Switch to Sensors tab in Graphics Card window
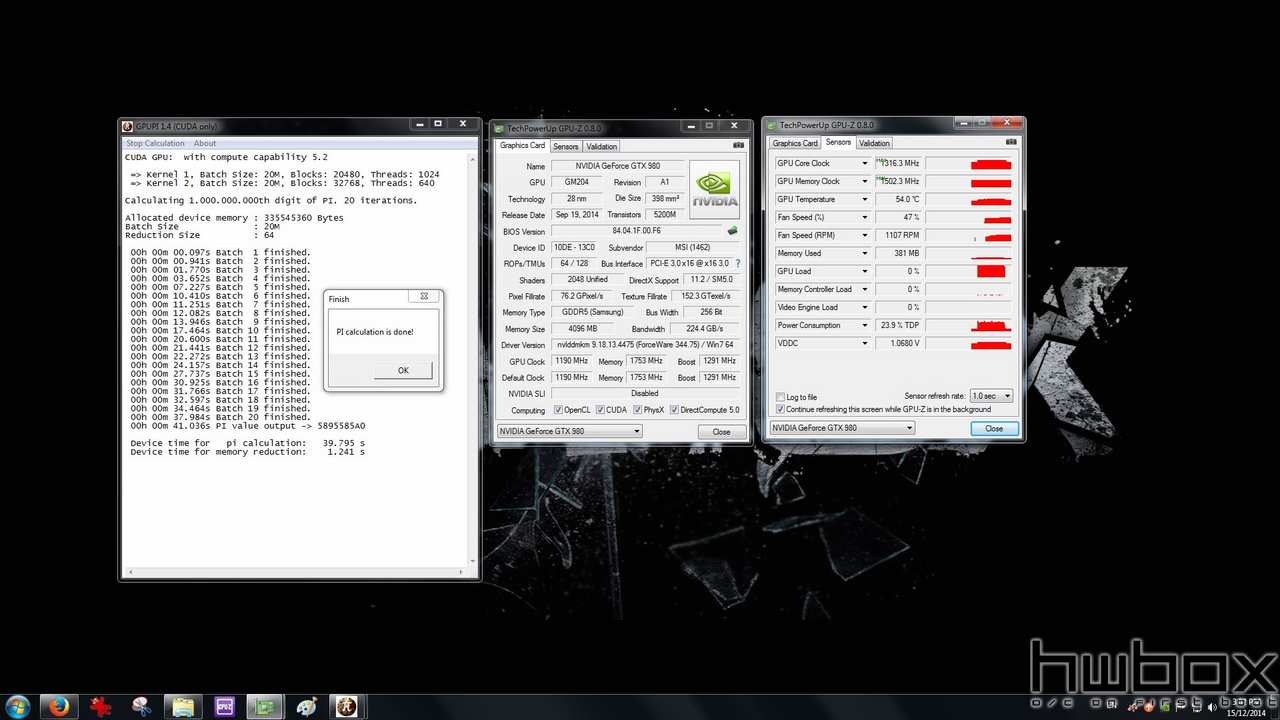The height and width of the screenshot is (720, 1280). coord(566,146)
